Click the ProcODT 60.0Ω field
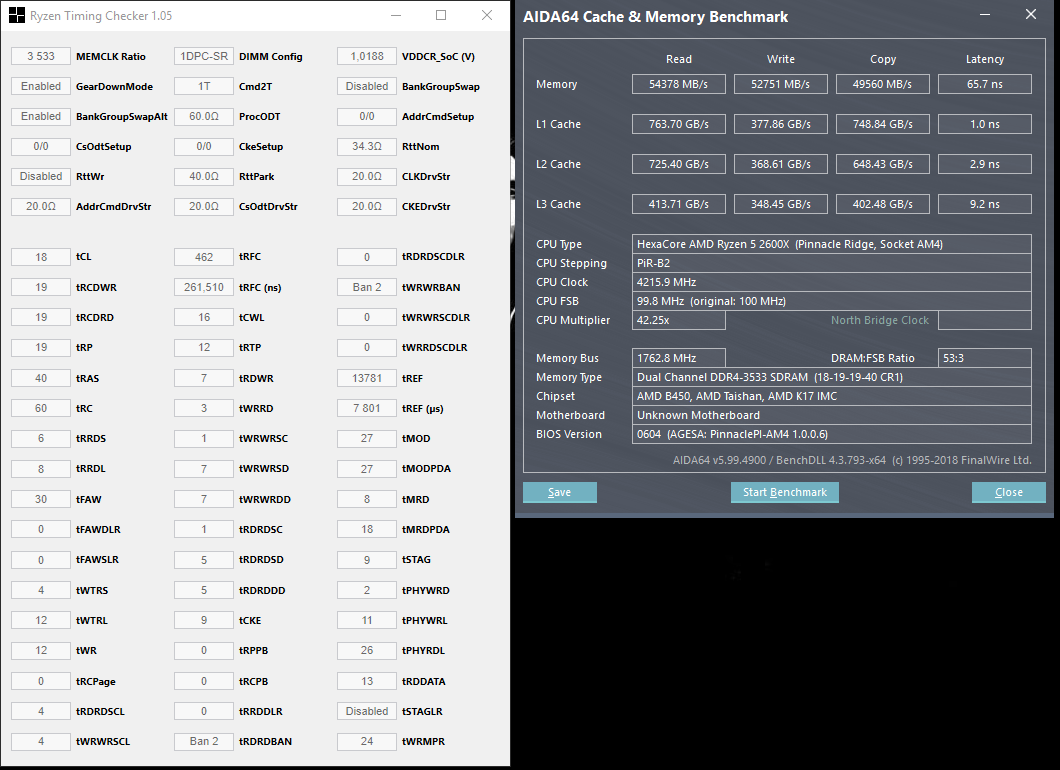Image resolution: width=1060 pixels, height=770 pixels. tap(203, 116)
